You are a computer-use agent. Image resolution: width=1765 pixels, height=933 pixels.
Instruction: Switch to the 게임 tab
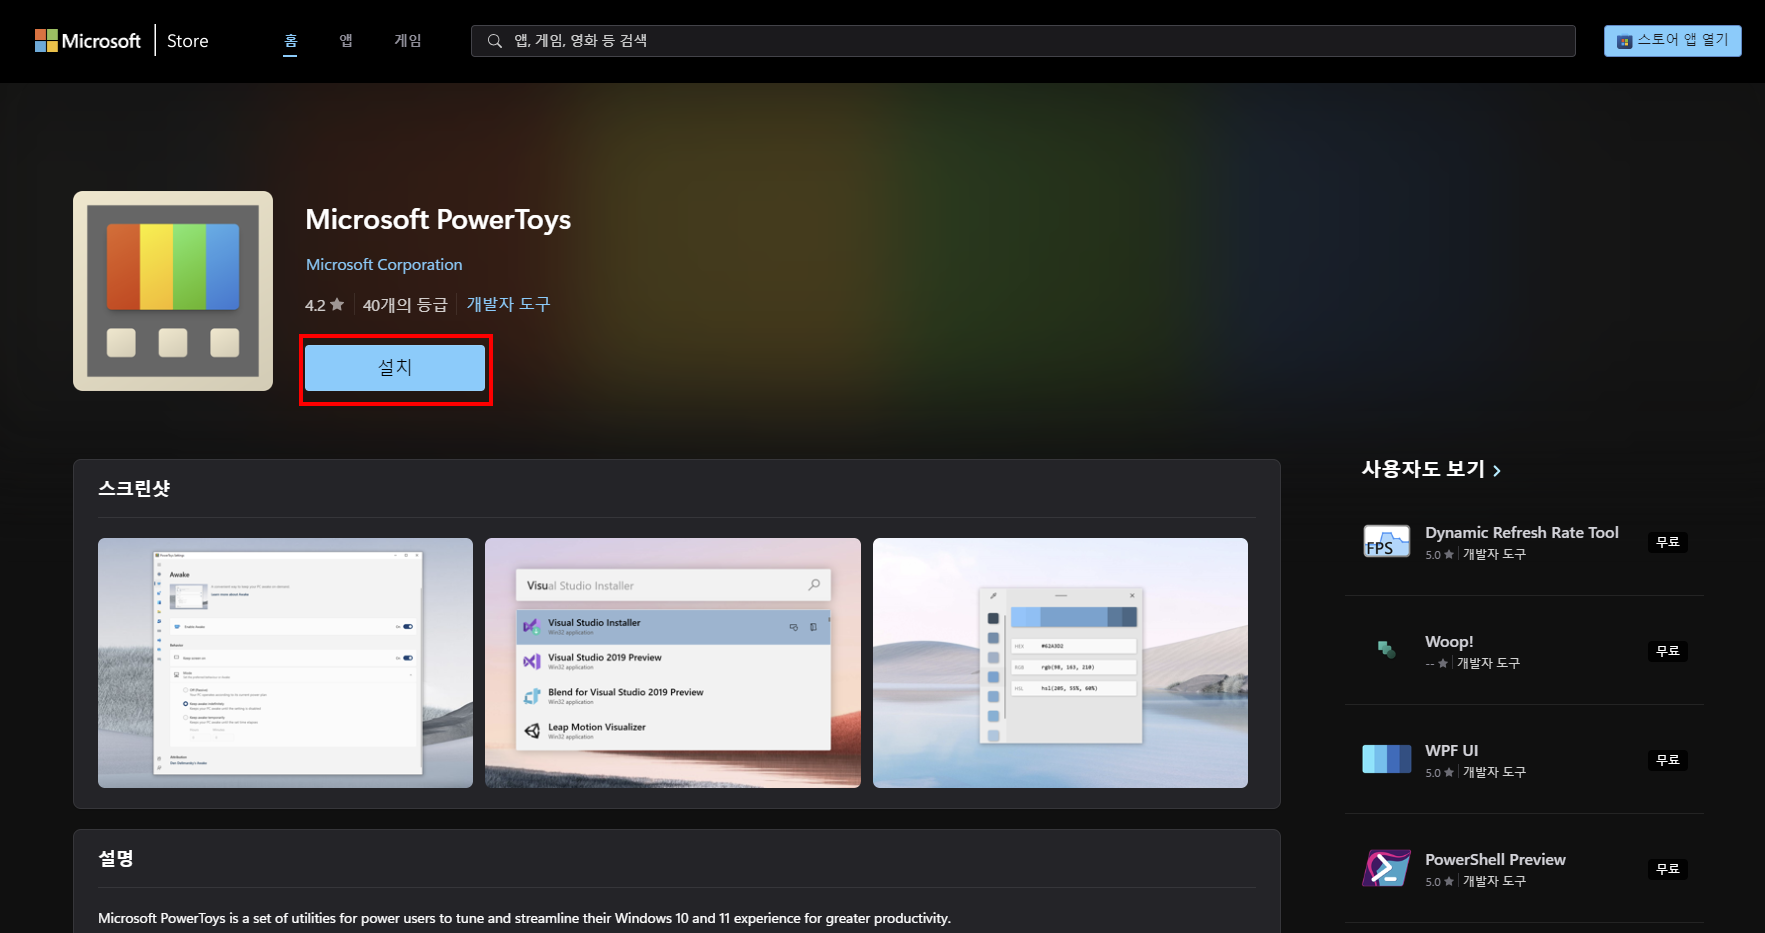tap(408, 40)
